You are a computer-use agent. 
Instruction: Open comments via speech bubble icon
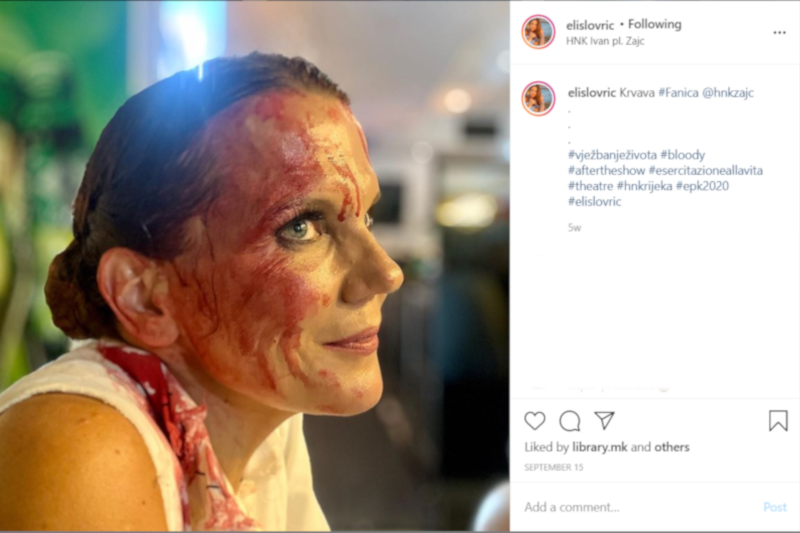(x=570, y=421)
